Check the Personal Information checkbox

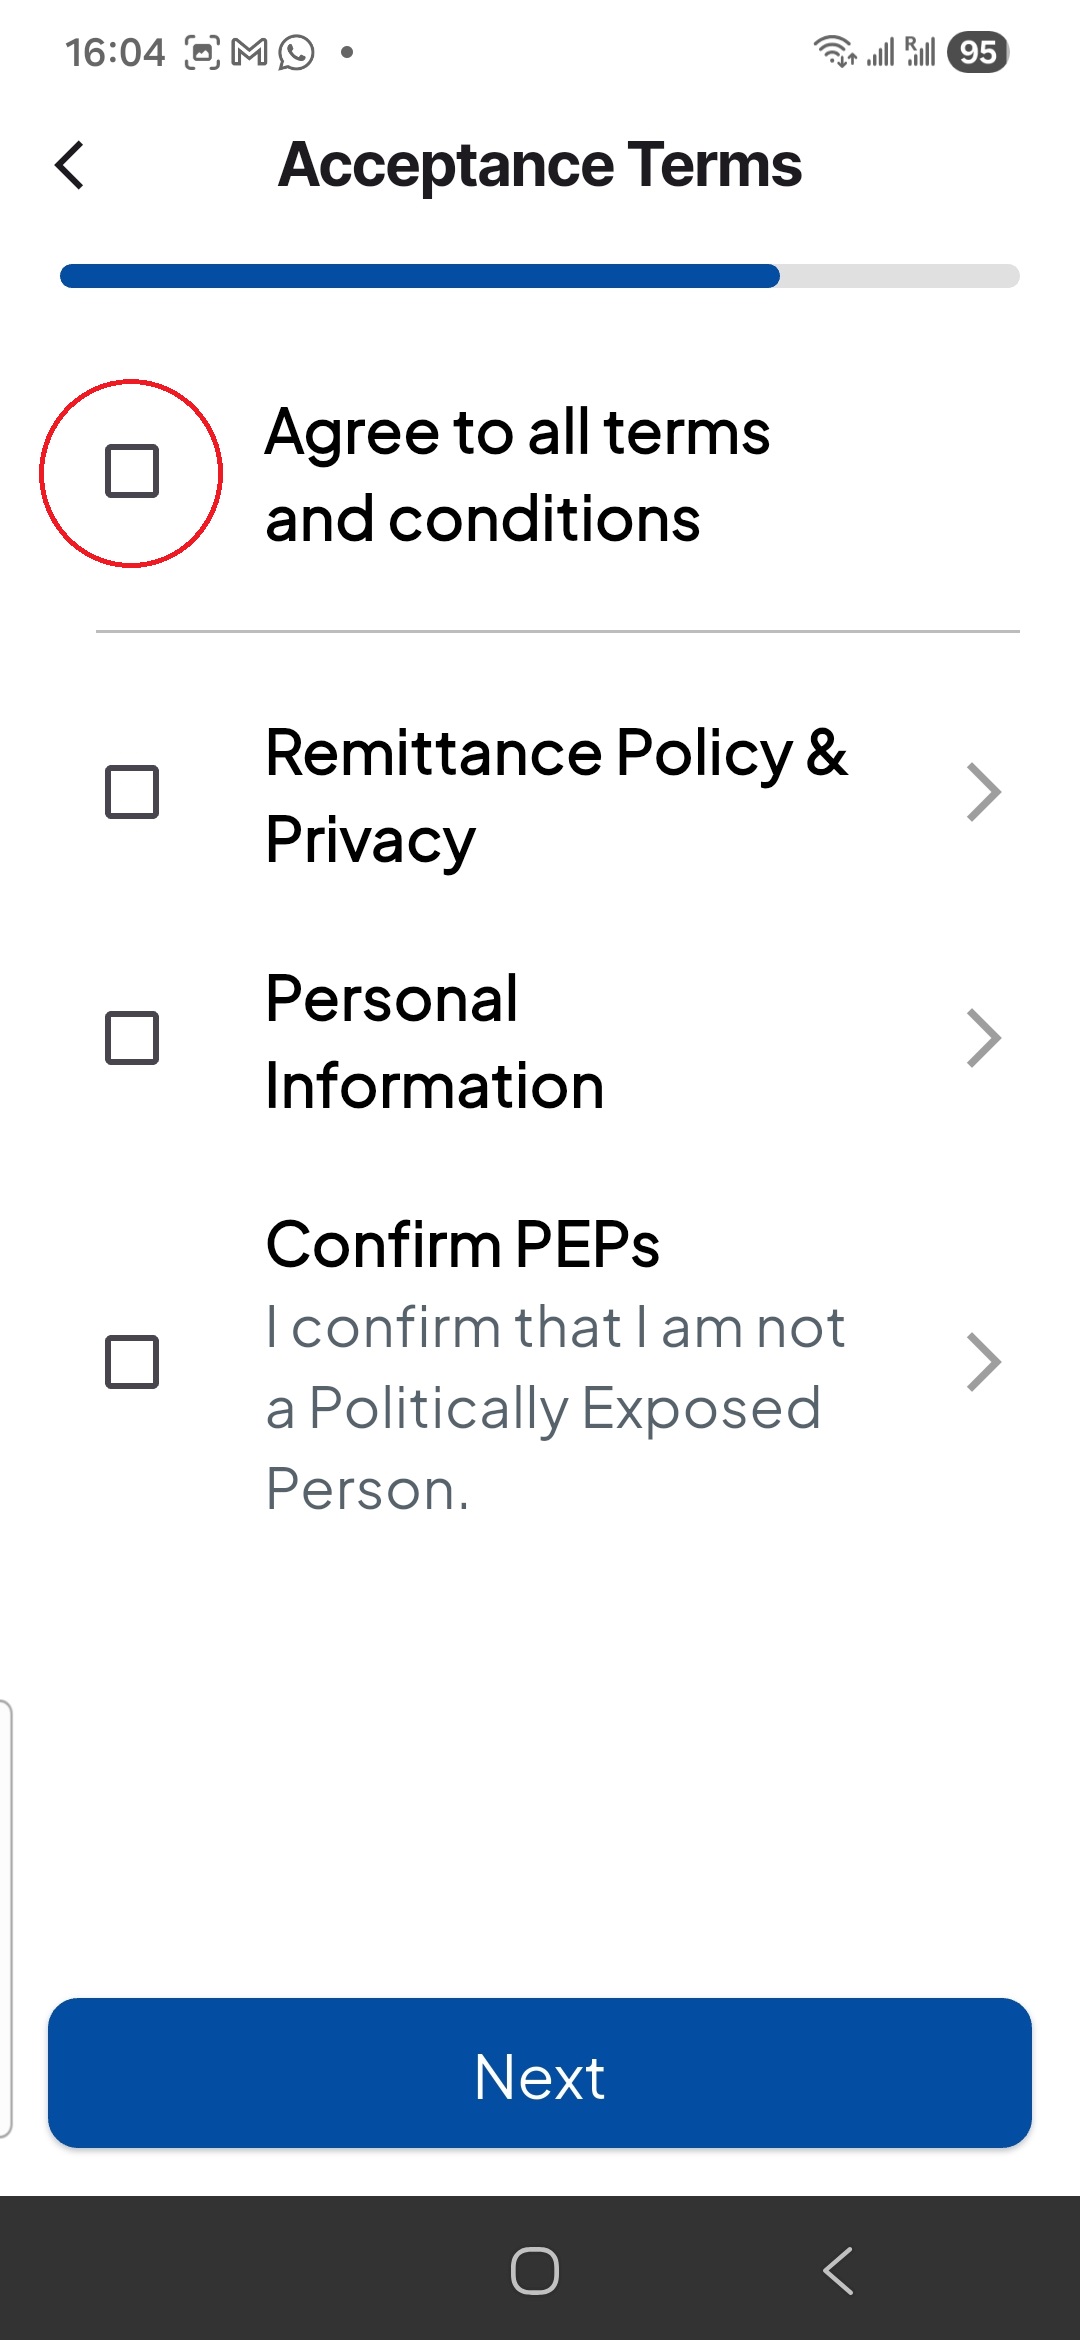(132, 1038)
